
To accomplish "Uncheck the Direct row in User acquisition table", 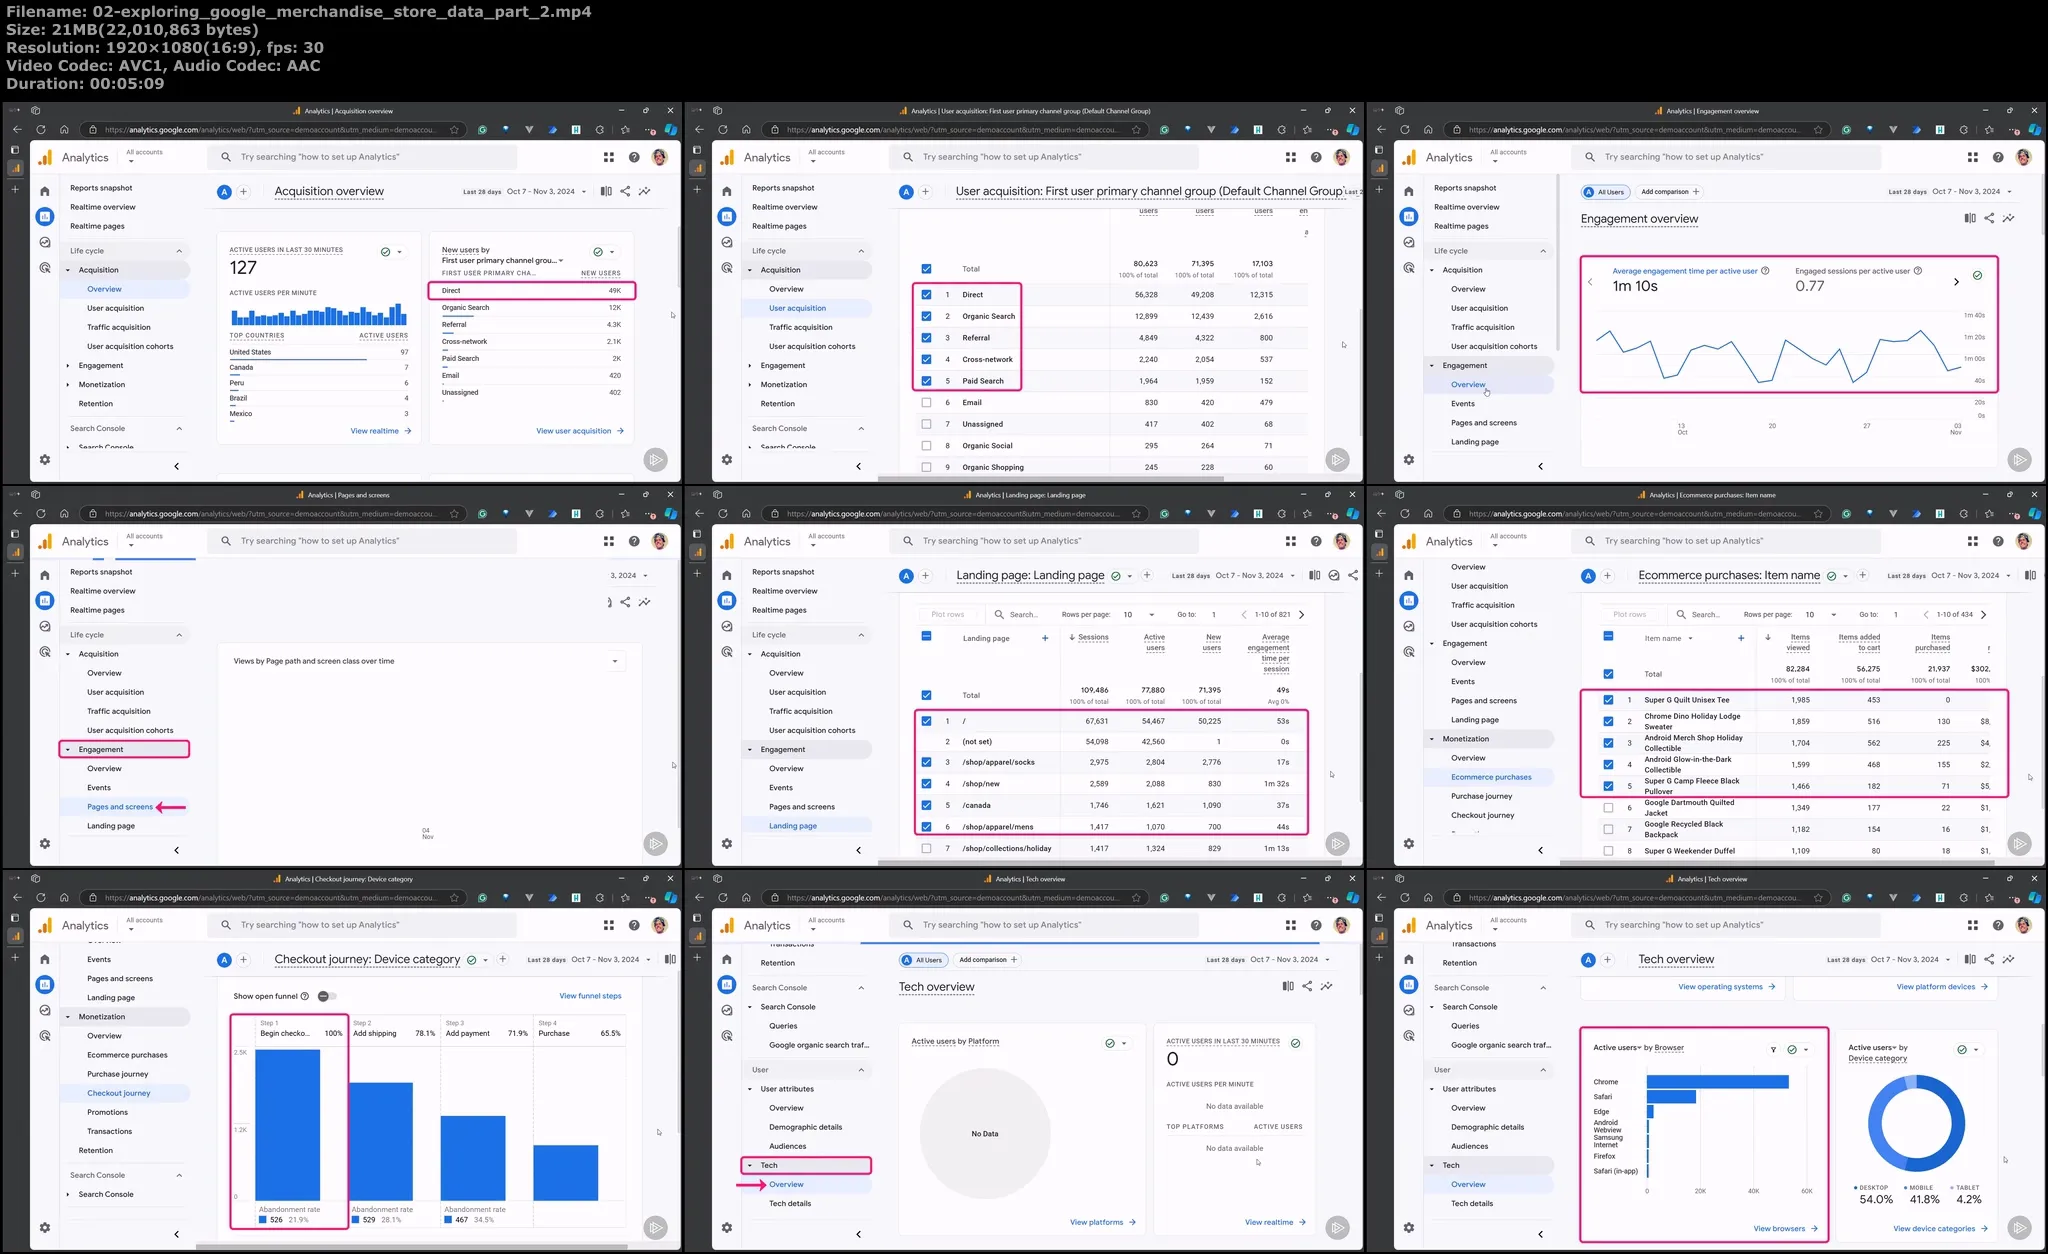I will [x=926, y=295].
